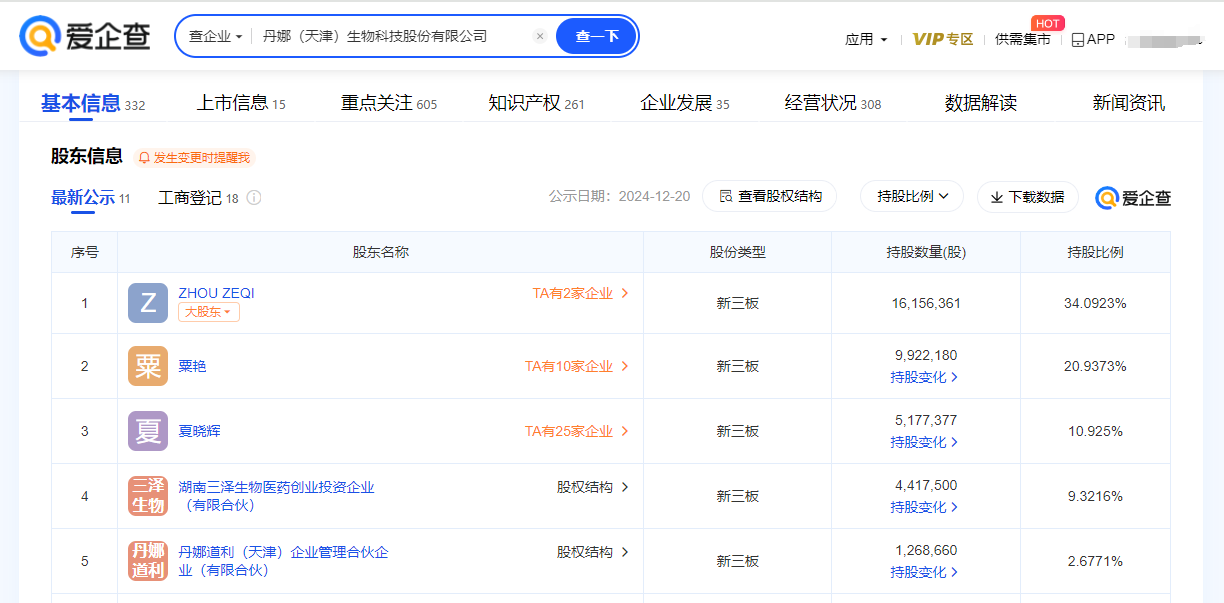This screenshot has width=1224, height=603.
Task: Open the 数据解读 tab
Action: click(x=981, y=103)
